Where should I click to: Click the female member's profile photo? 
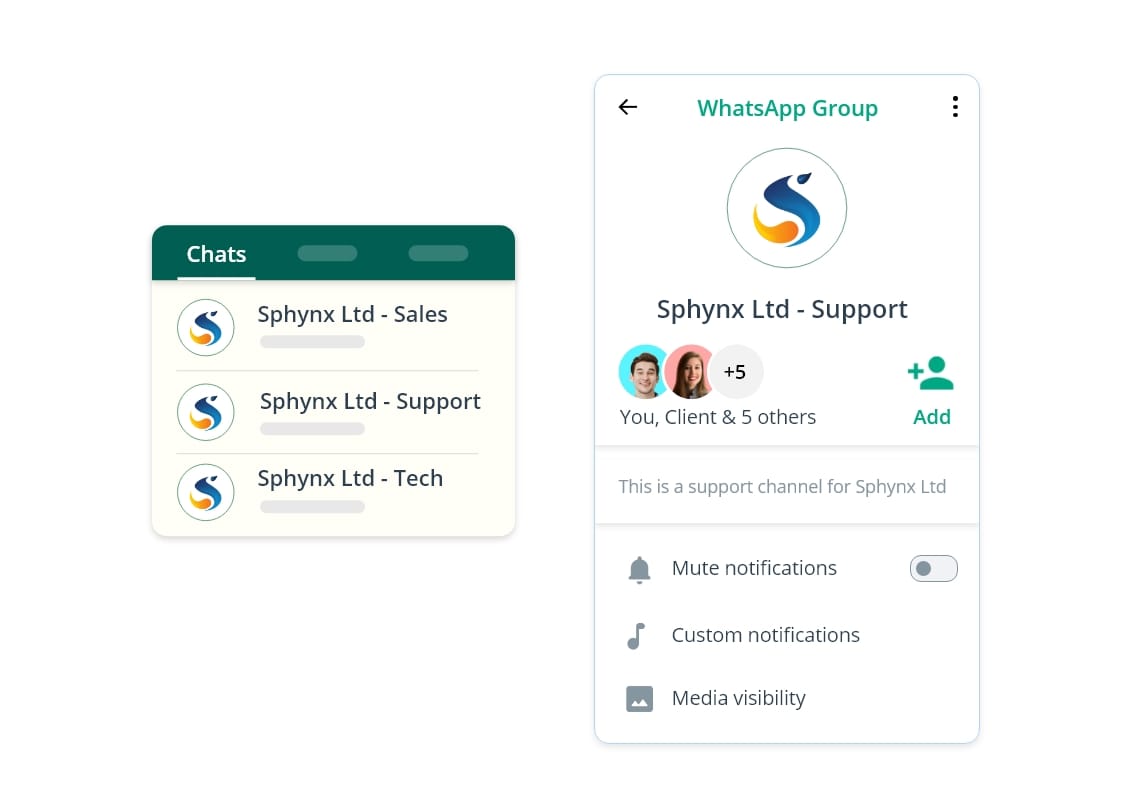click(690, 372)
